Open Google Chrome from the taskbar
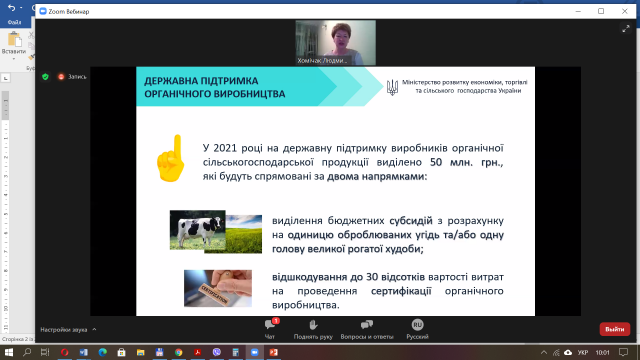640x360 pixels. (x=178, y=352)
